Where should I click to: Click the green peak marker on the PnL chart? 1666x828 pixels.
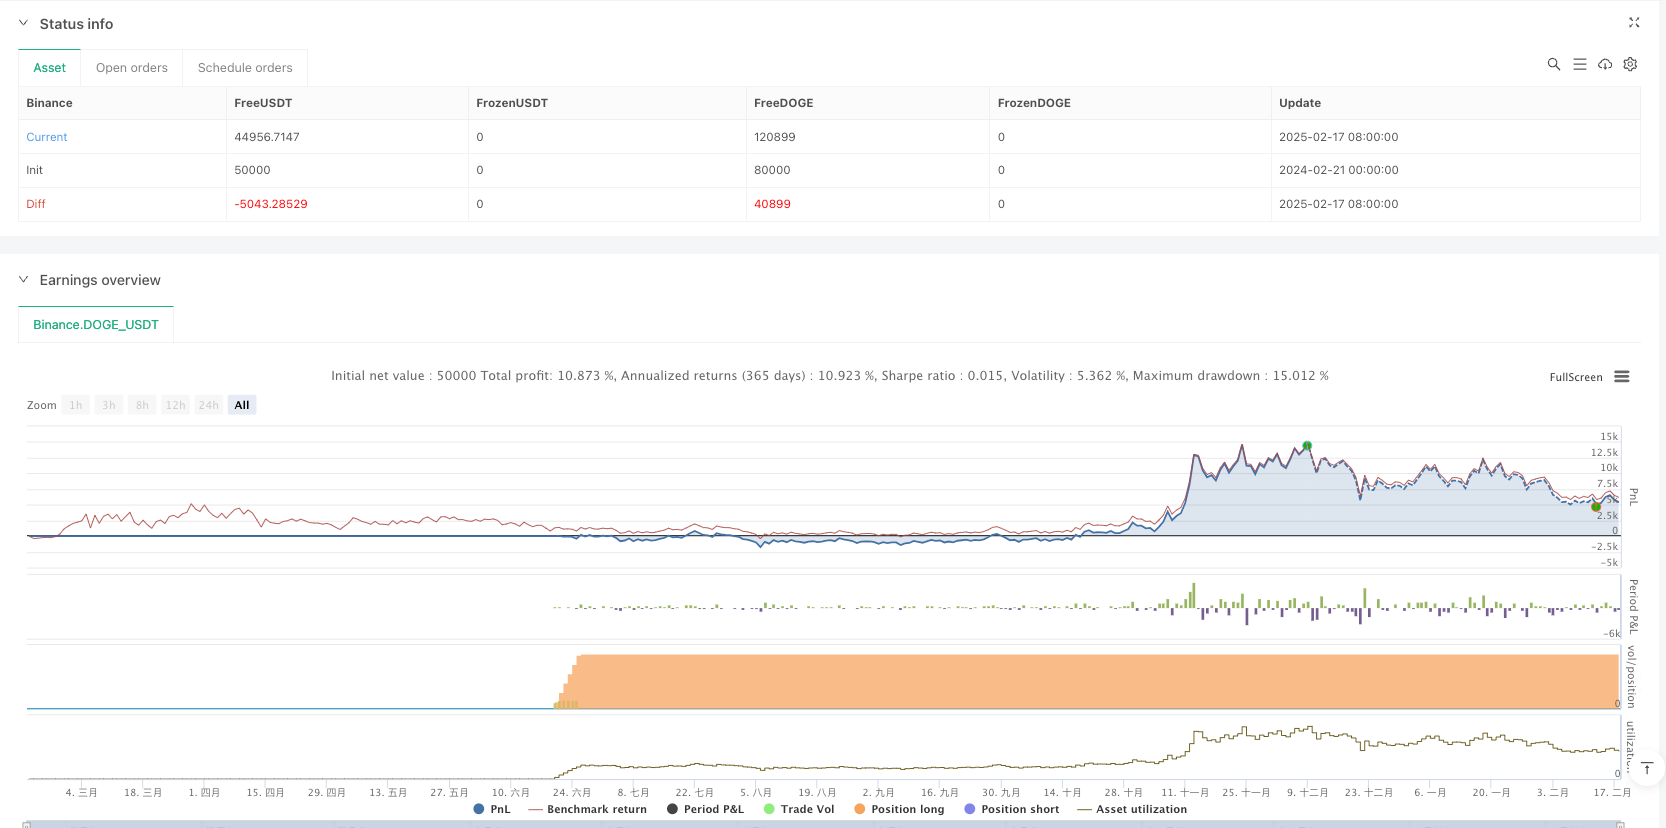(1307, 445)
